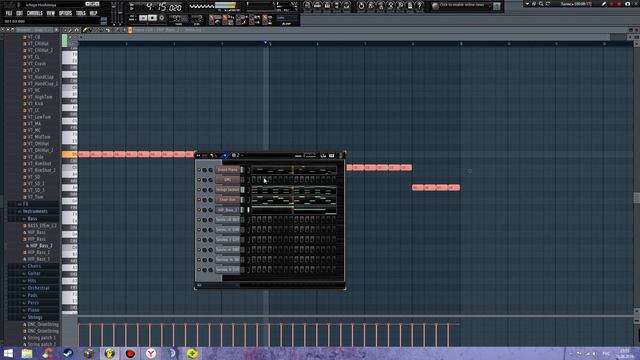
Task: Open the CHANNELS menu
Action: (35, 13)
